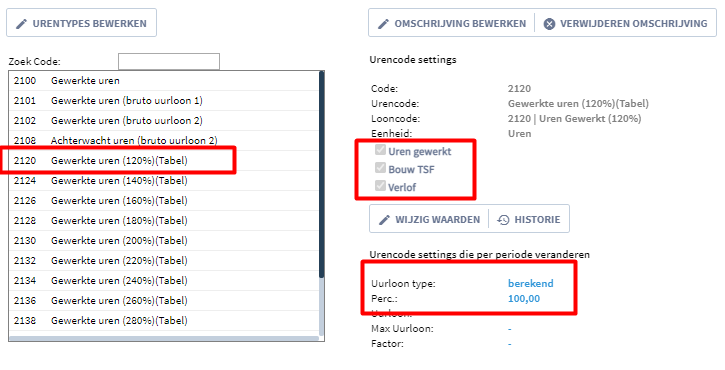
Task: Click pencil icon beside Omschrijving bewerken
Action: (383, 24)
